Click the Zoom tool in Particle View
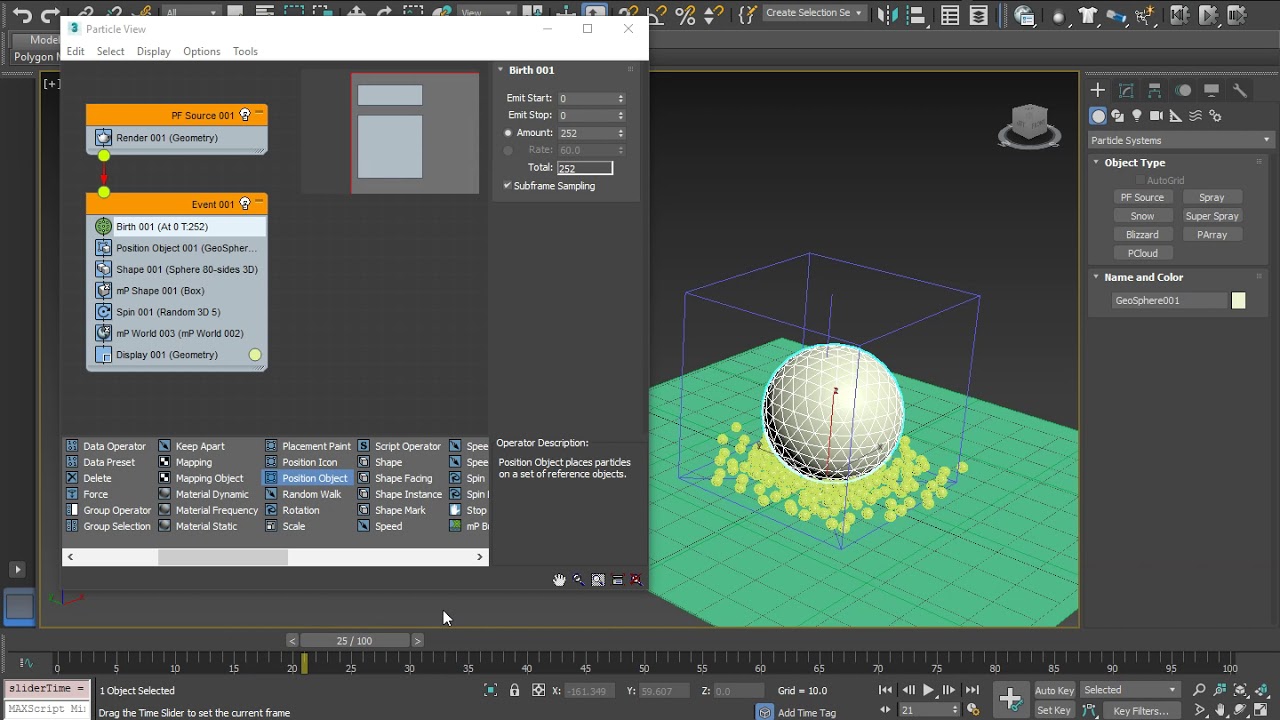 [x=578, y=580]
